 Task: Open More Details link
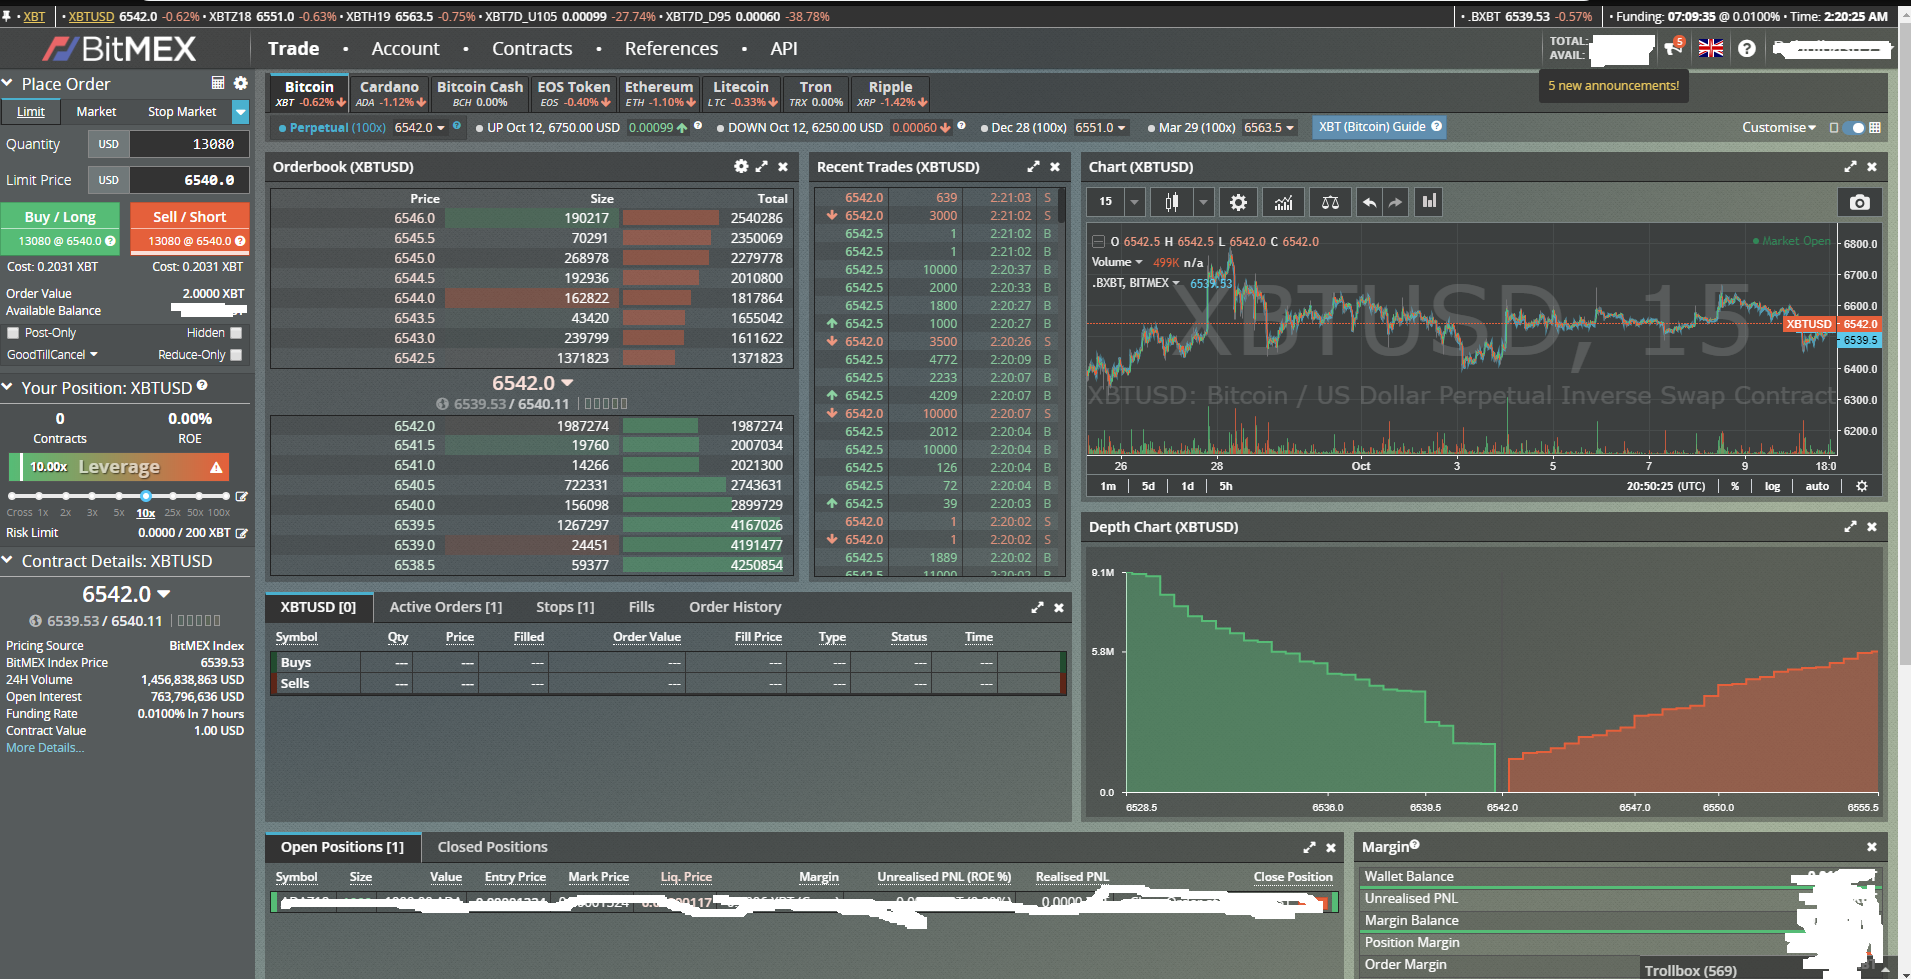pos(45,748)
